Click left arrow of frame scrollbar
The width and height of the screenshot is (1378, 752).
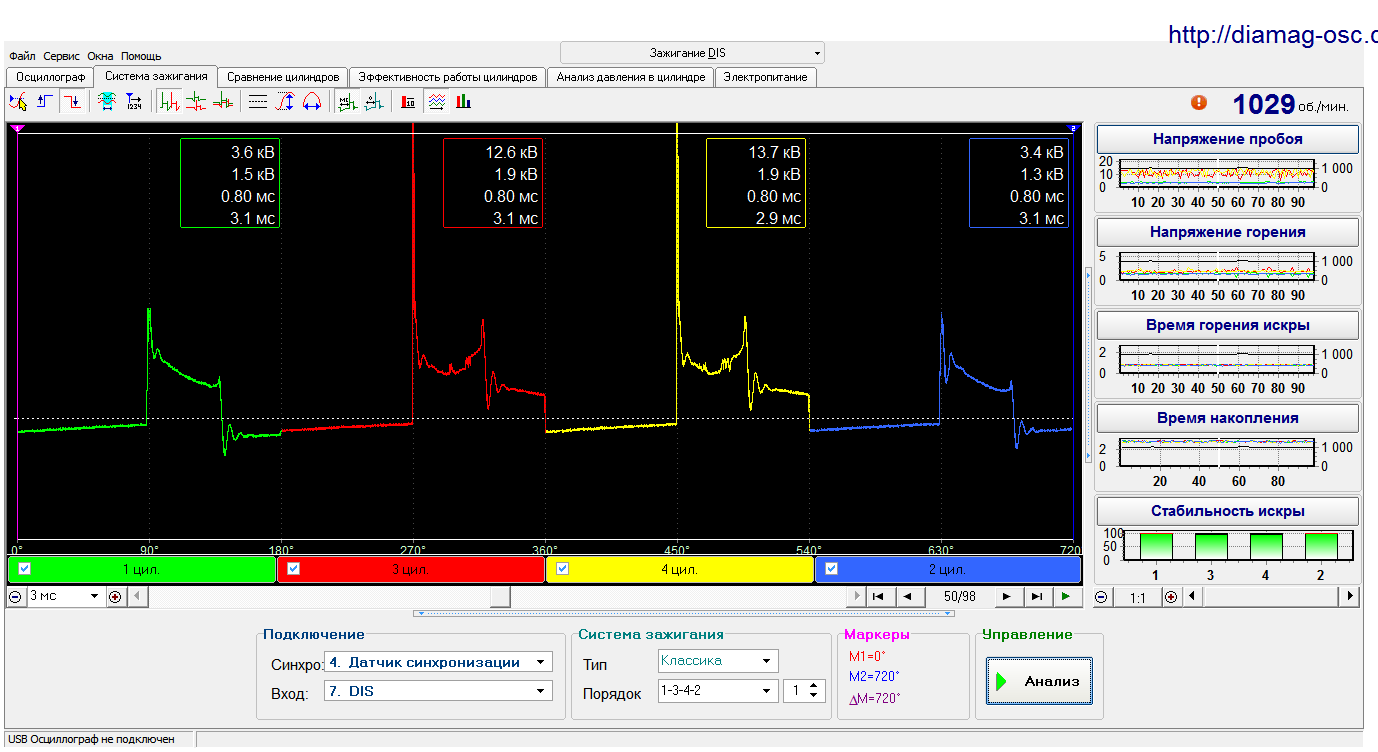pos(137,596)
